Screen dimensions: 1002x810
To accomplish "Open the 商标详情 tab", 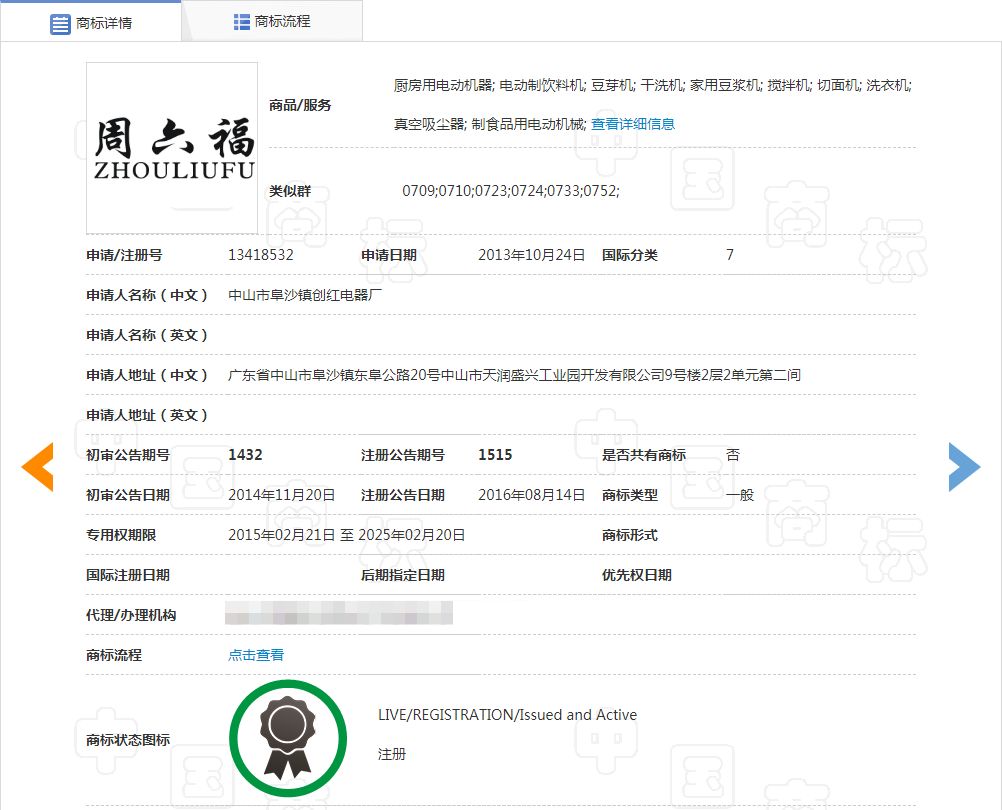I will pyautogui.click(x=91, y=23).
